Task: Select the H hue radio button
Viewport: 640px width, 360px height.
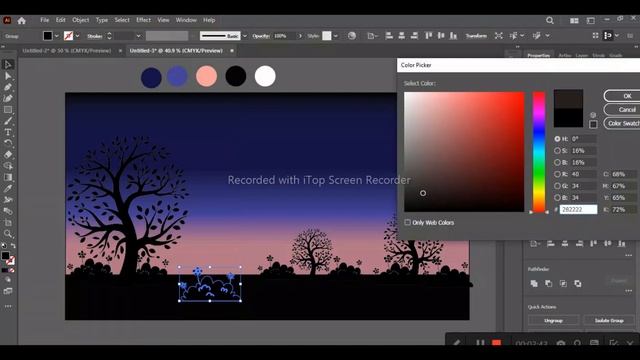Action: click(557, 139)
